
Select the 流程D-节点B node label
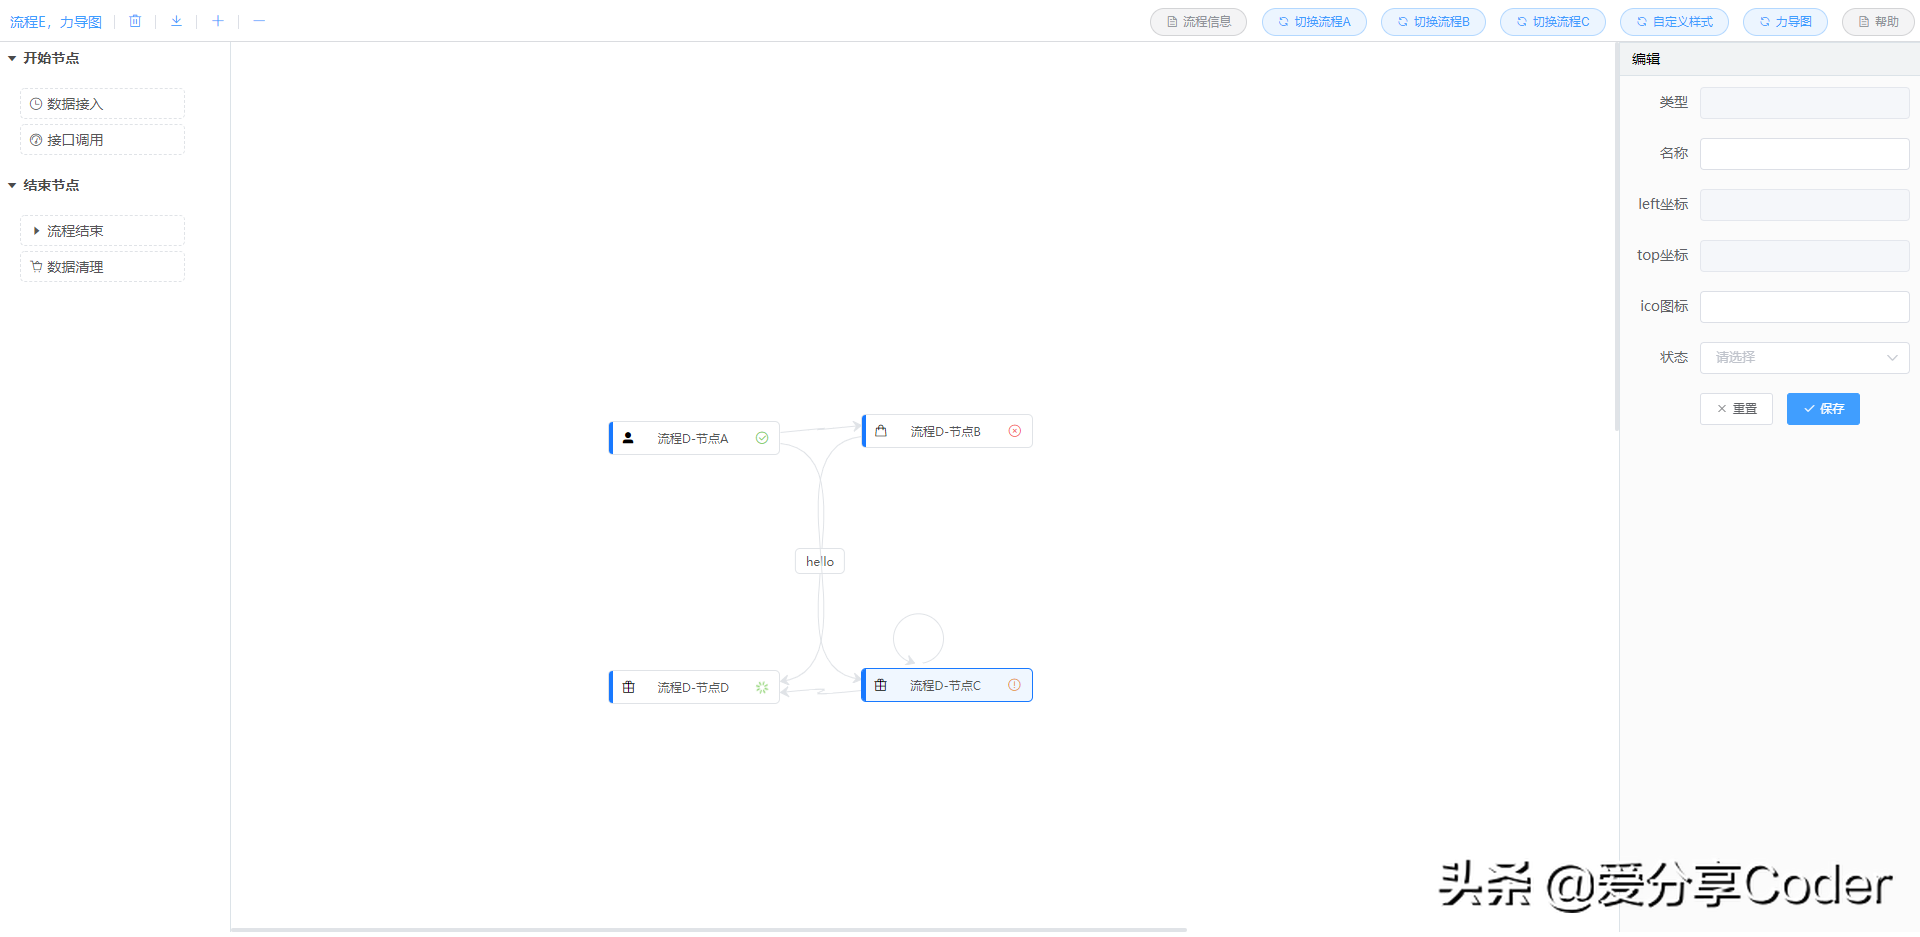[946, 431]
